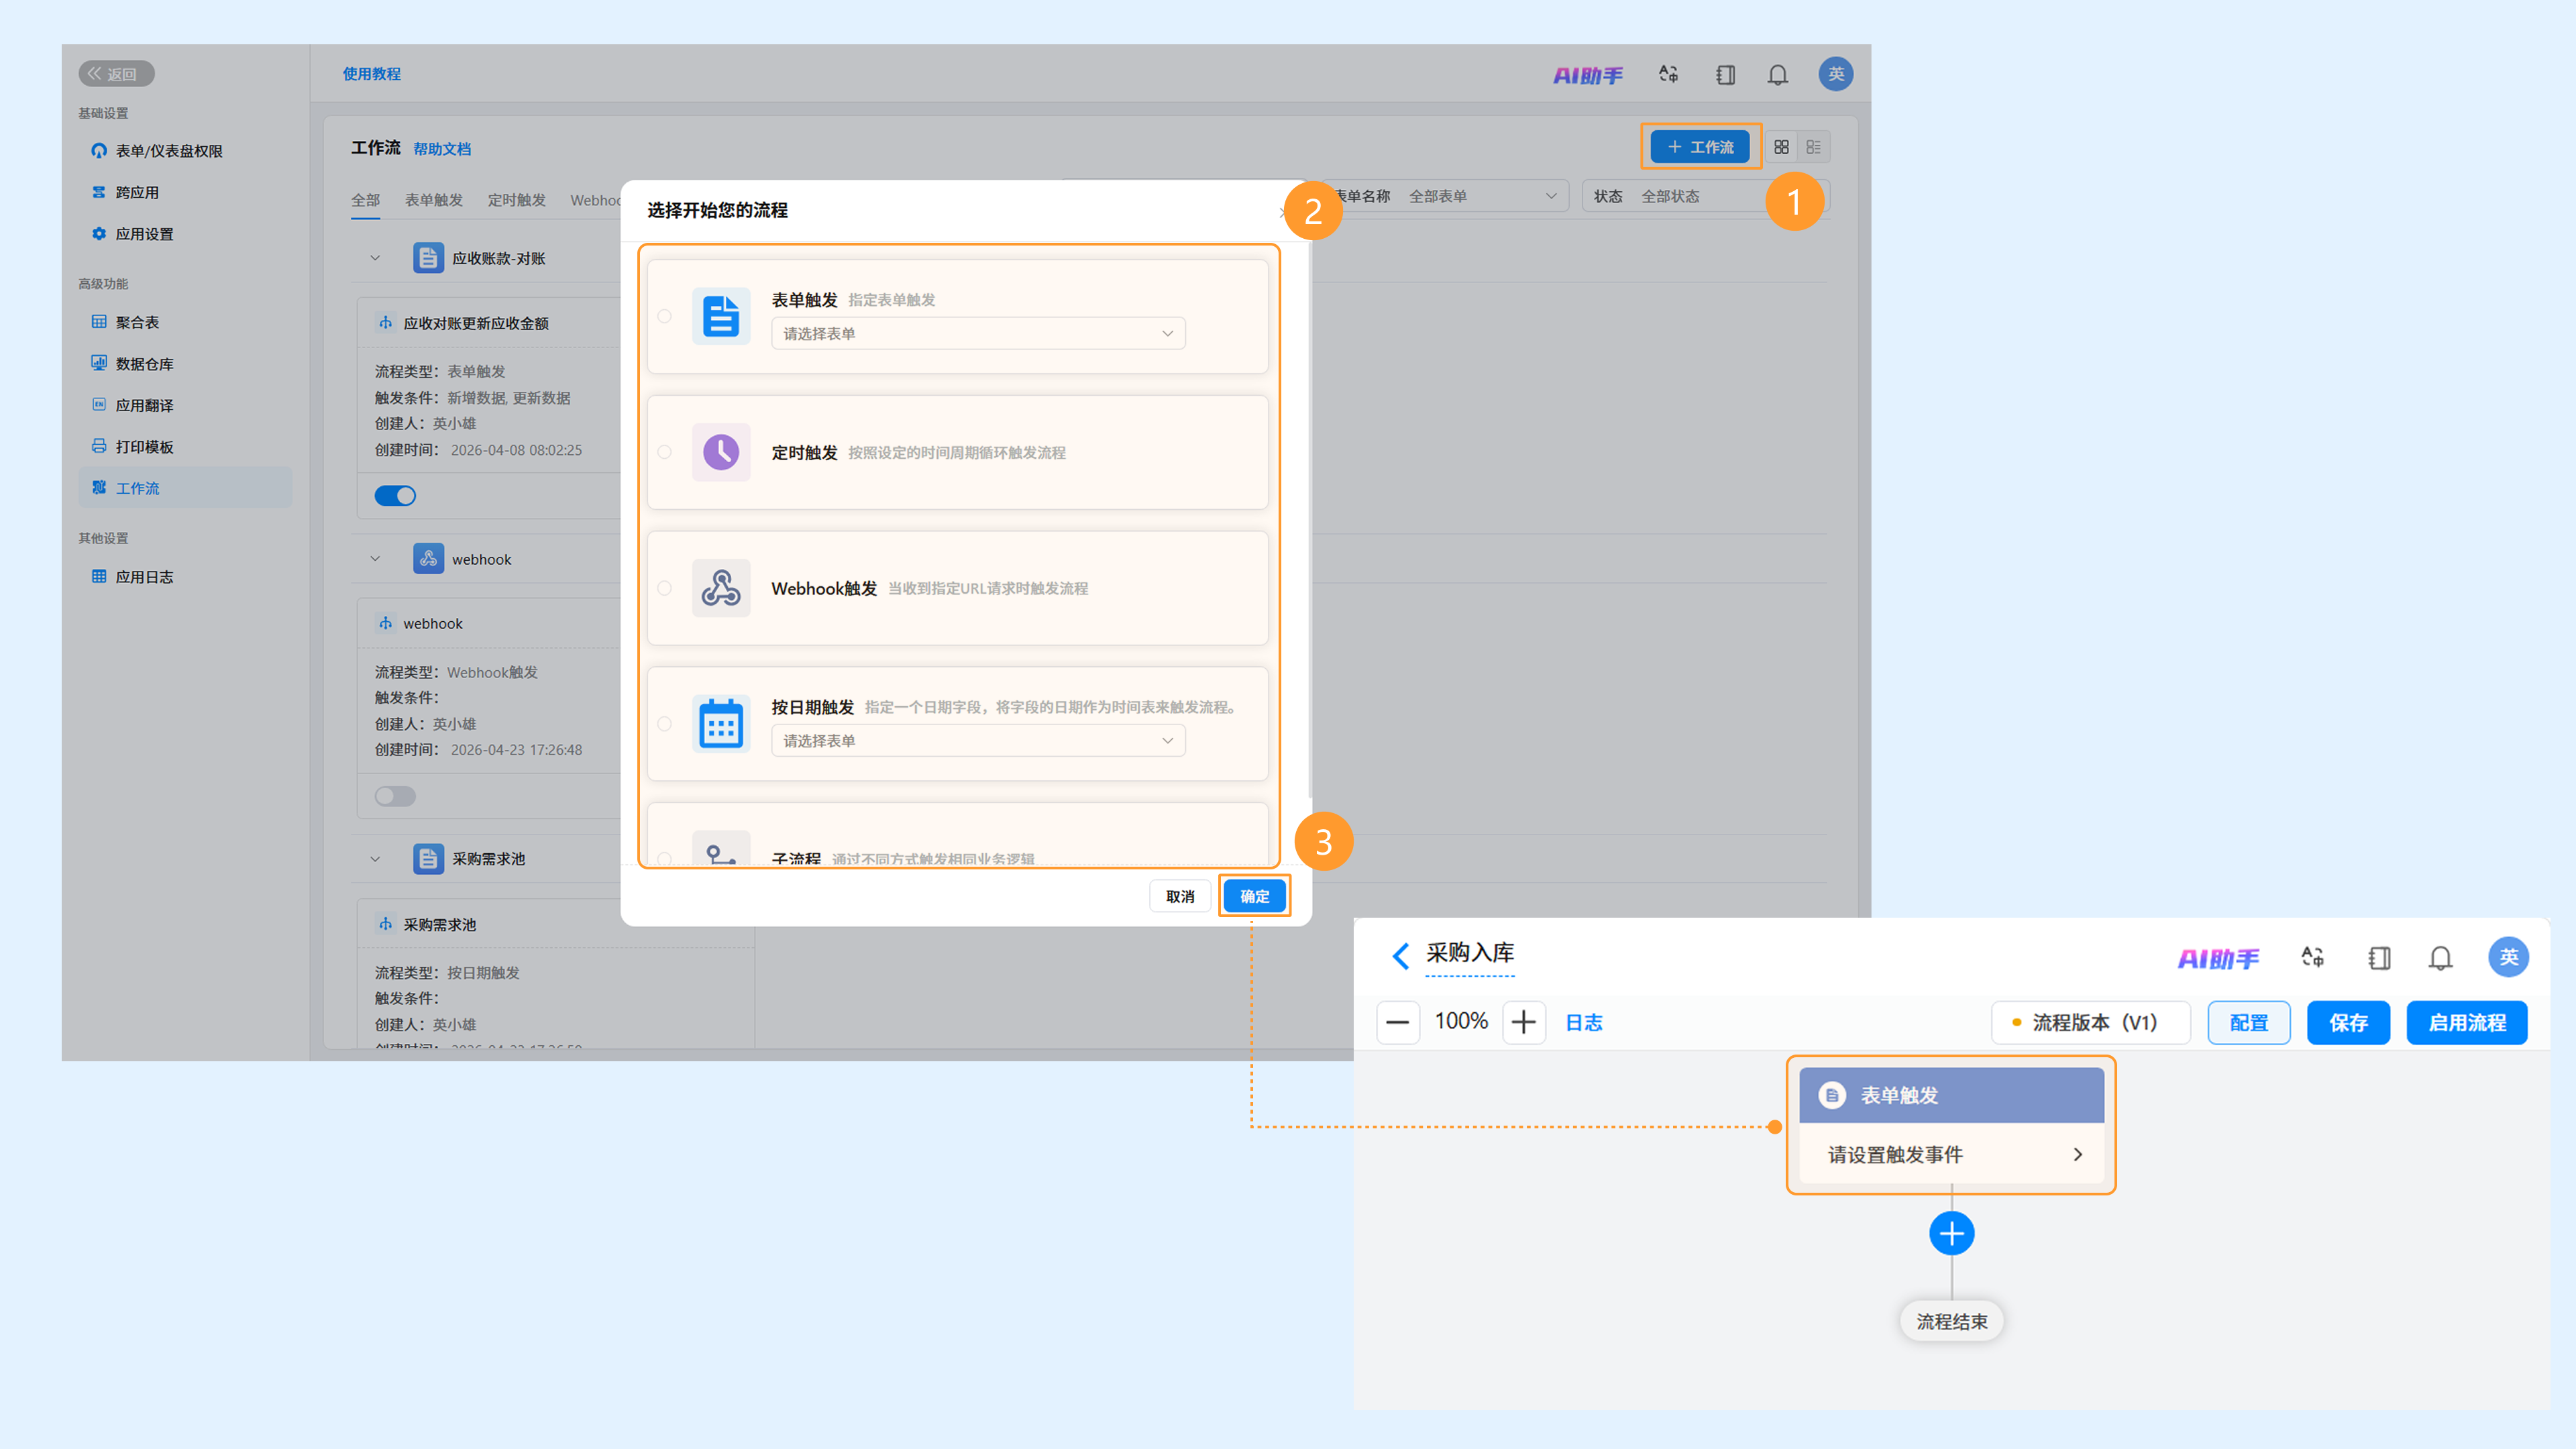Open AI助手 in the workflow list header
Image resolution: width=2576 pixels, height=1449 pixels.
click(1588, 75)
